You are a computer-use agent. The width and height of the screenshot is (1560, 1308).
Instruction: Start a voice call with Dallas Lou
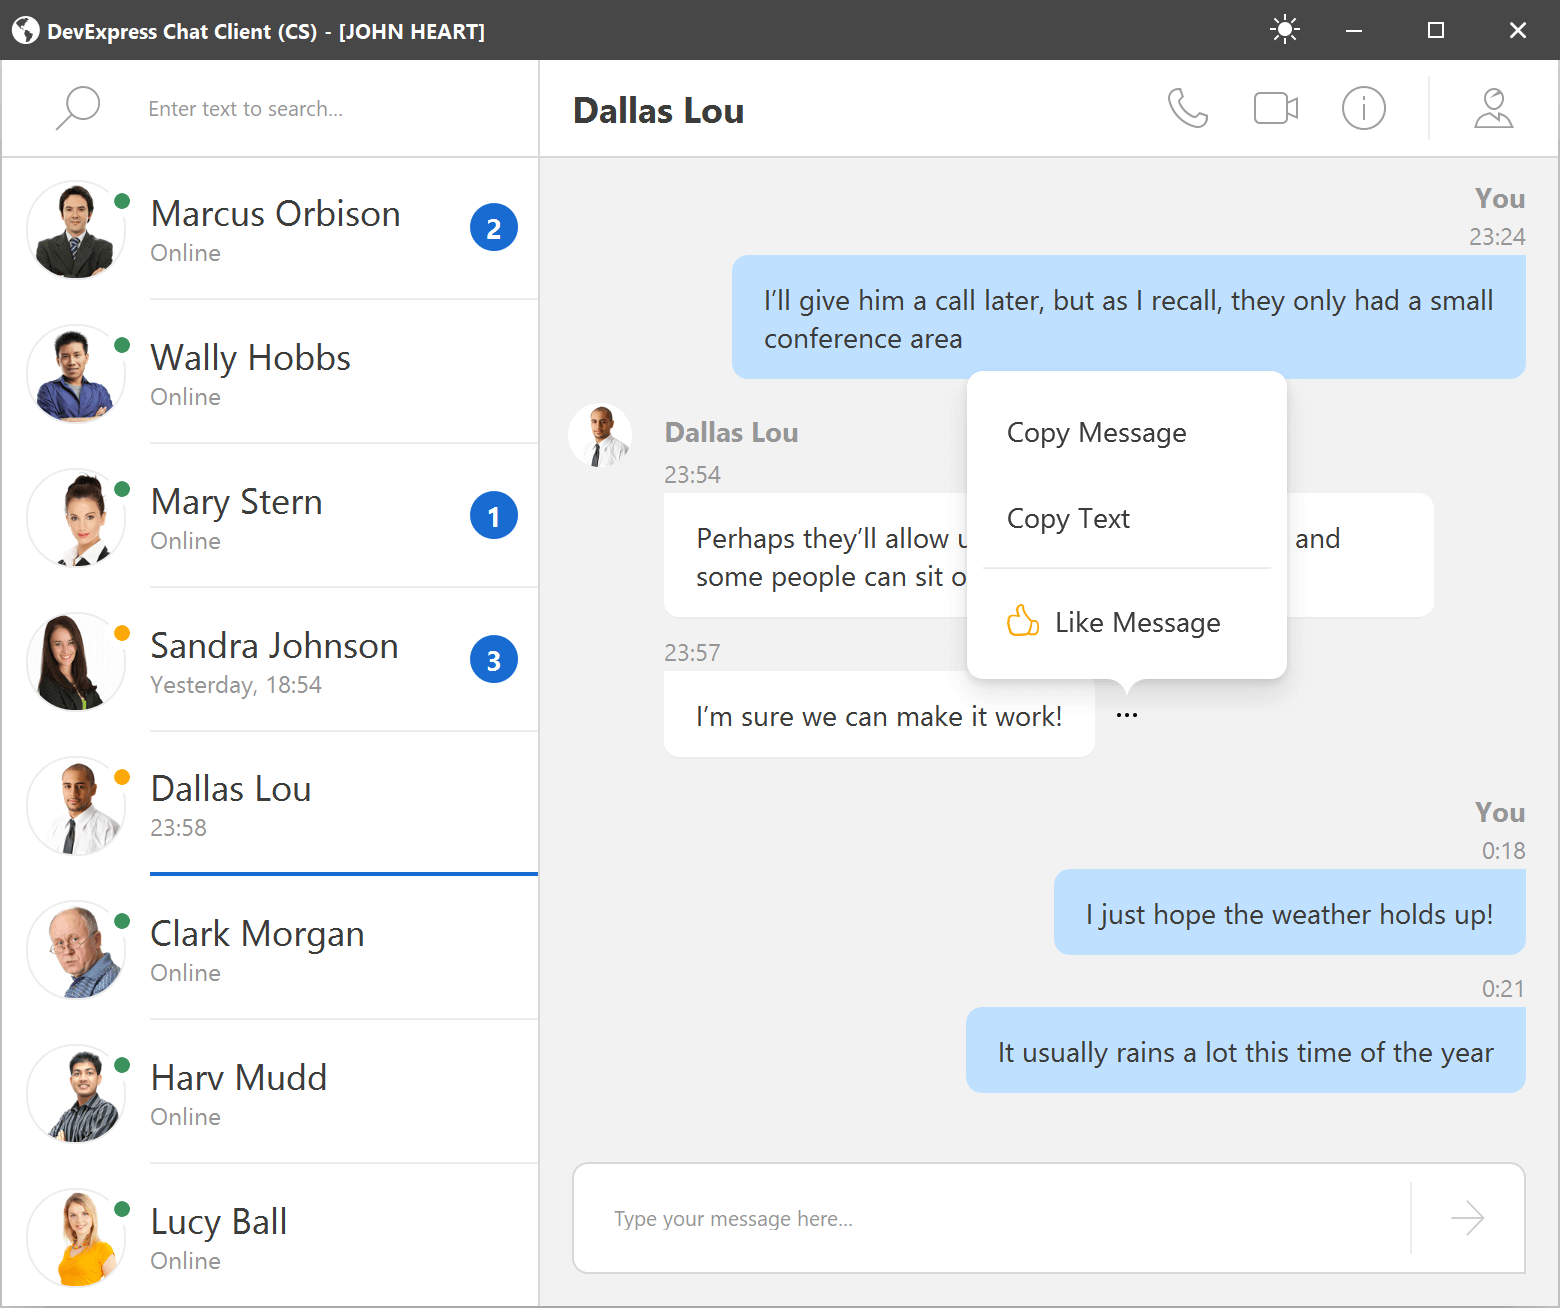pyautogui.click(x=1188, y=108)
